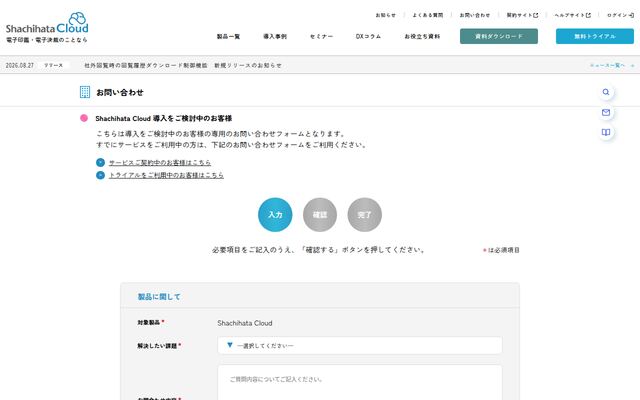This screenshot has height=400, width=640.
Task: Open DXコラム in main navigation
Action: coord(368,36)
